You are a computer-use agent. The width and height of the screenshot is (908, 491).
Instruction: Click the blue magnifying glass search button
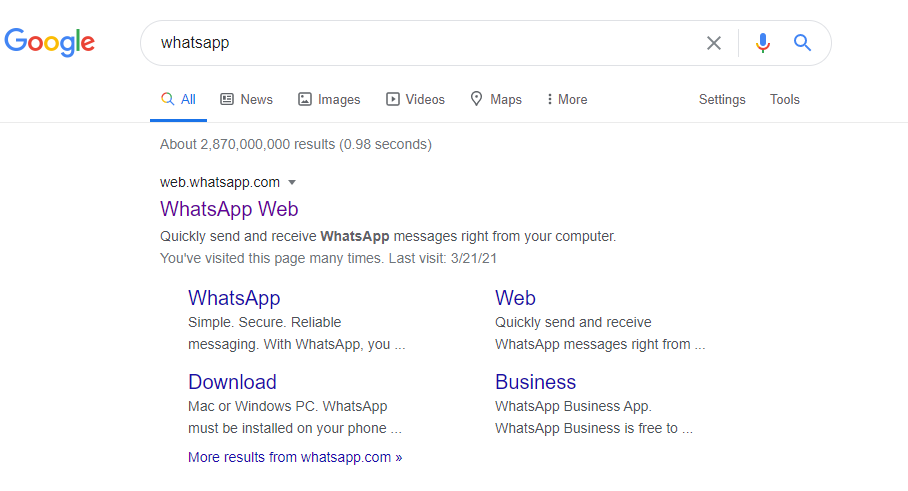click(x=802, y=43)
